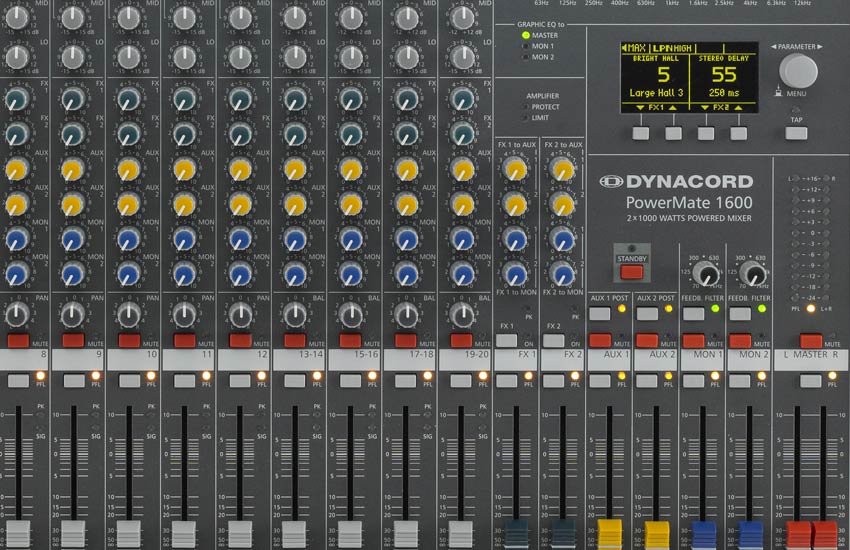Click the MON 1 feedback filter frequency knob
Viewport: 850px width, 550px height.
click(708, 275)
